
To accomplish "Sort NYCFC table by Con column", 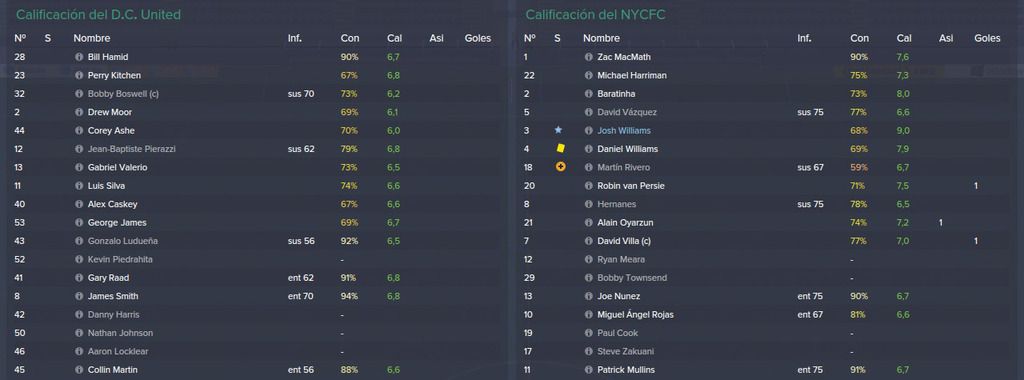I will tap(859, 39).
